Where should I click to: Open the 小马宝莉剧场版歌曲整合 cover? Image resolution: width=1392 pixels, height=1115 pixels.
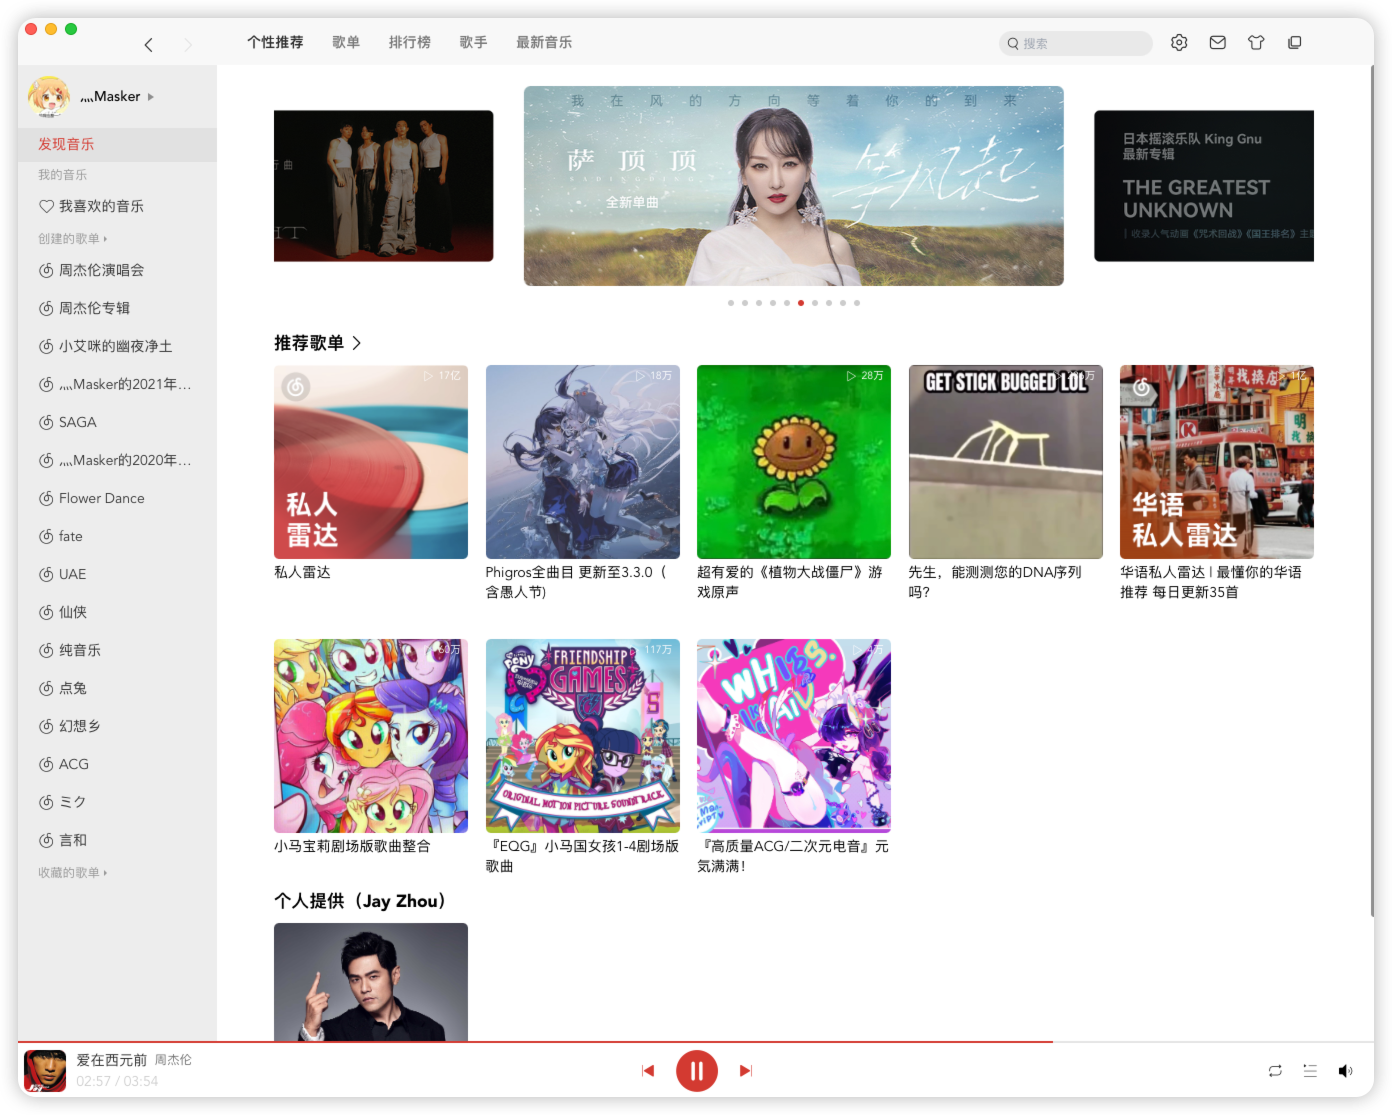pos(371,736)
